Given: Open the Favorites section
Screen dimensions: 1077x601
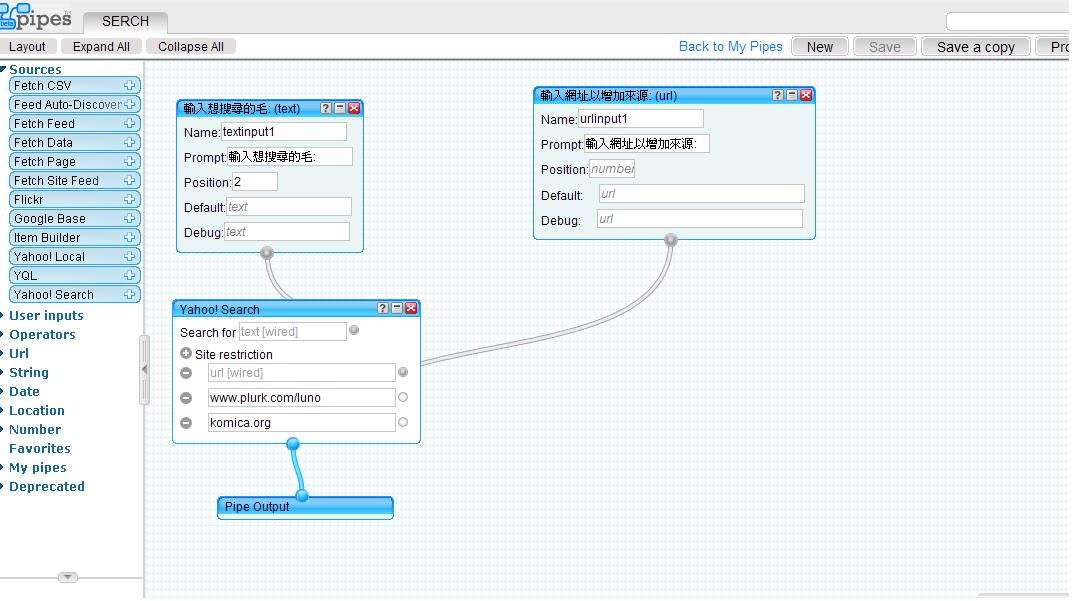Looking at the screenshot, I should pos(40,449).
